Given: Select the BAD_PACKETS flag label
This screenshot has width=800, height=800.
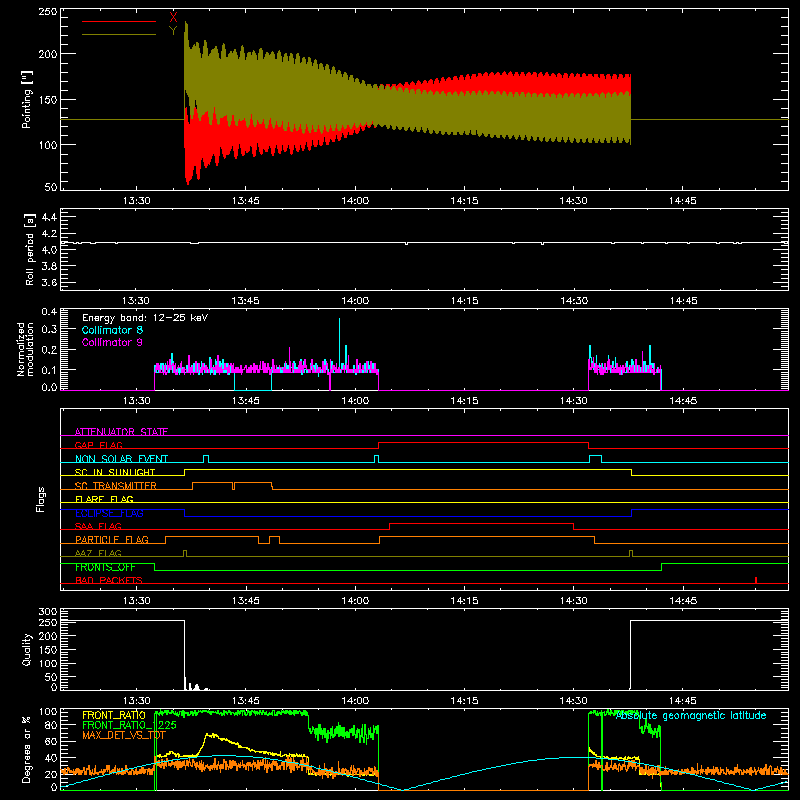Looking at the screenshot, I should [x=109, y=580].
